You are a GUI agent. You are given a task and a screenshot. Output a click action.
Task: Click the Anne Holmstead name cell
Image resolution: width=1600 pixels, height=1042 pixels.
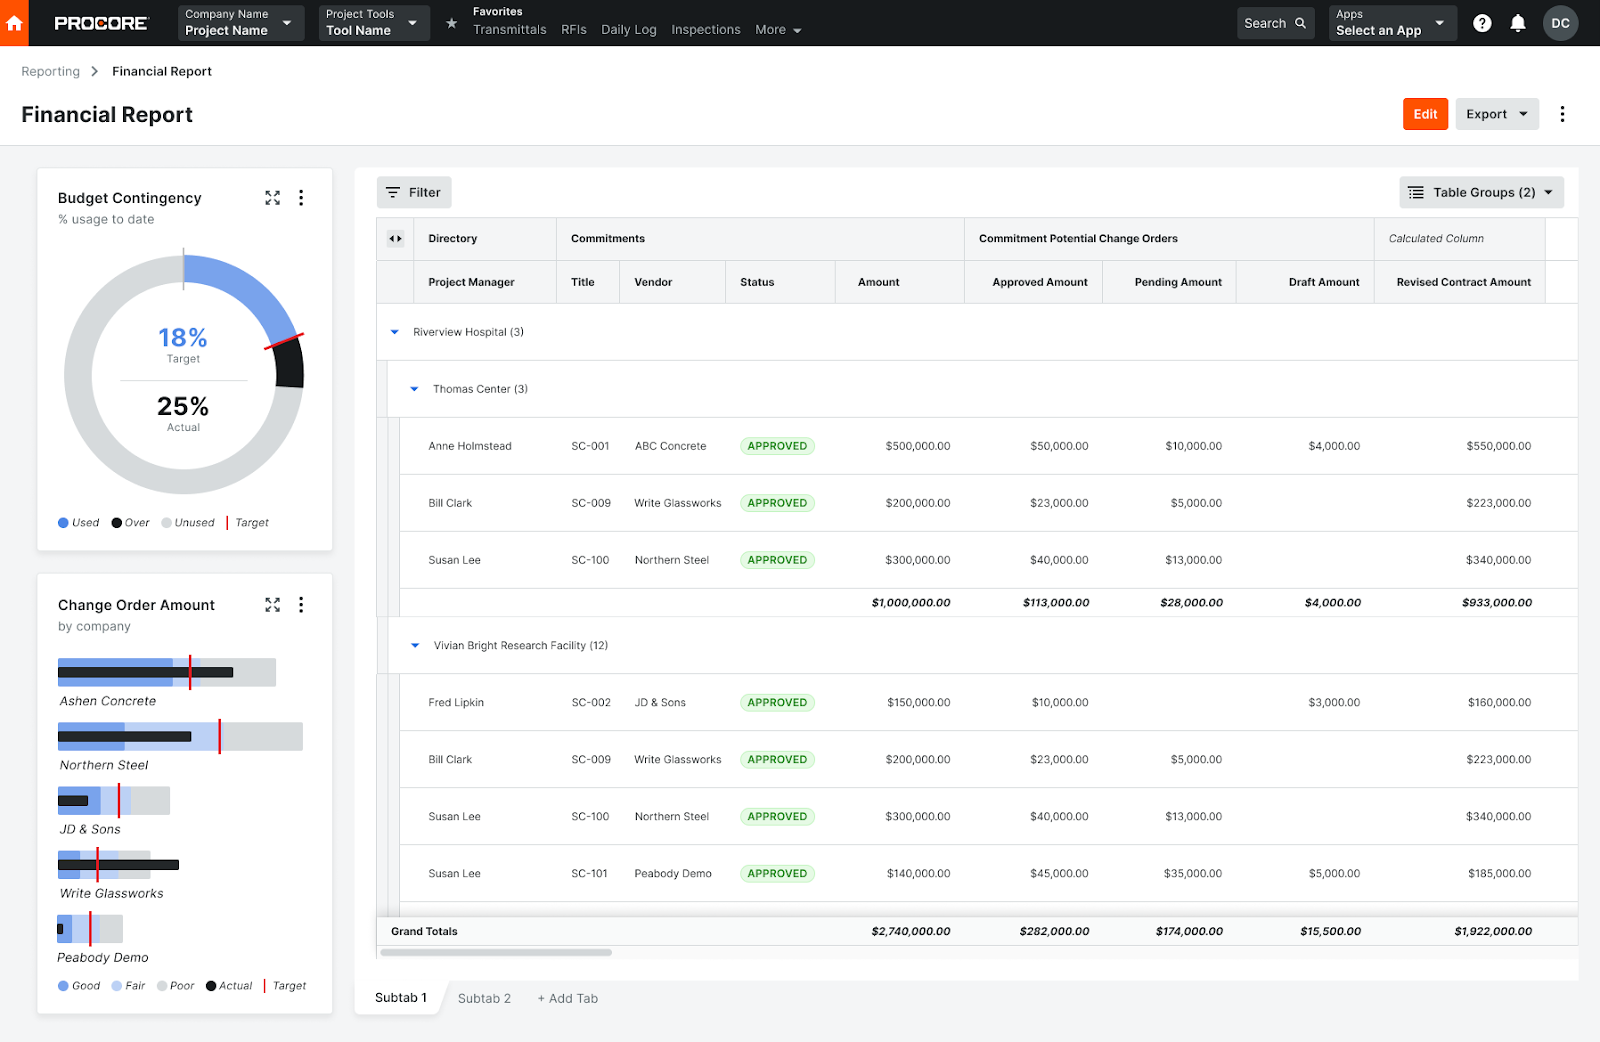[x=470, y=446]
